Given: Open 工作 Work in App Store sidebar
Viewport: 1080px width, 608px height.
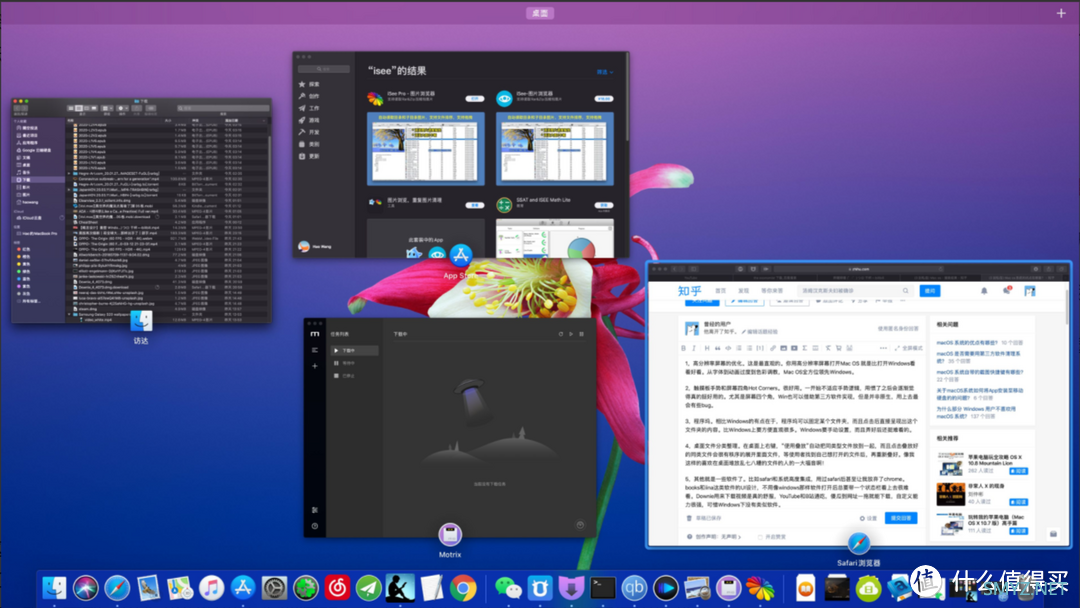Looking at the screenshot, I should click(309, 108).
